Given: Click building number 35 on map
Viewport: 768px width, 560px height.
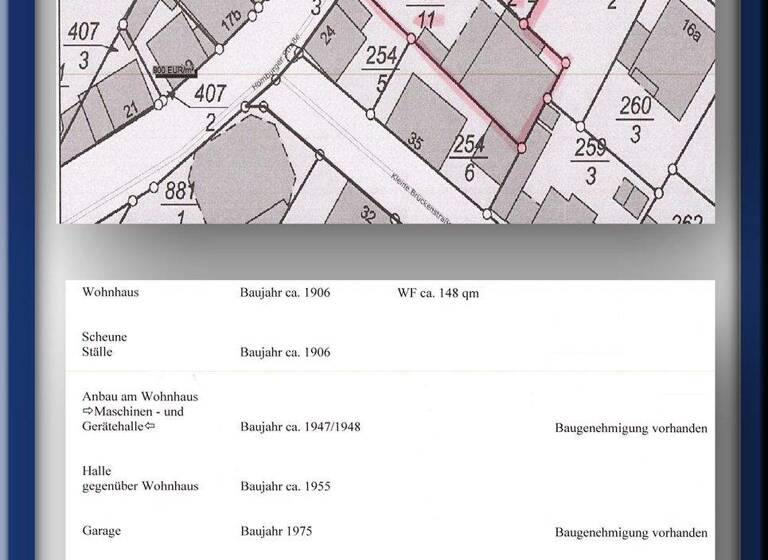Looking at the screenshot, I should 415,142.
